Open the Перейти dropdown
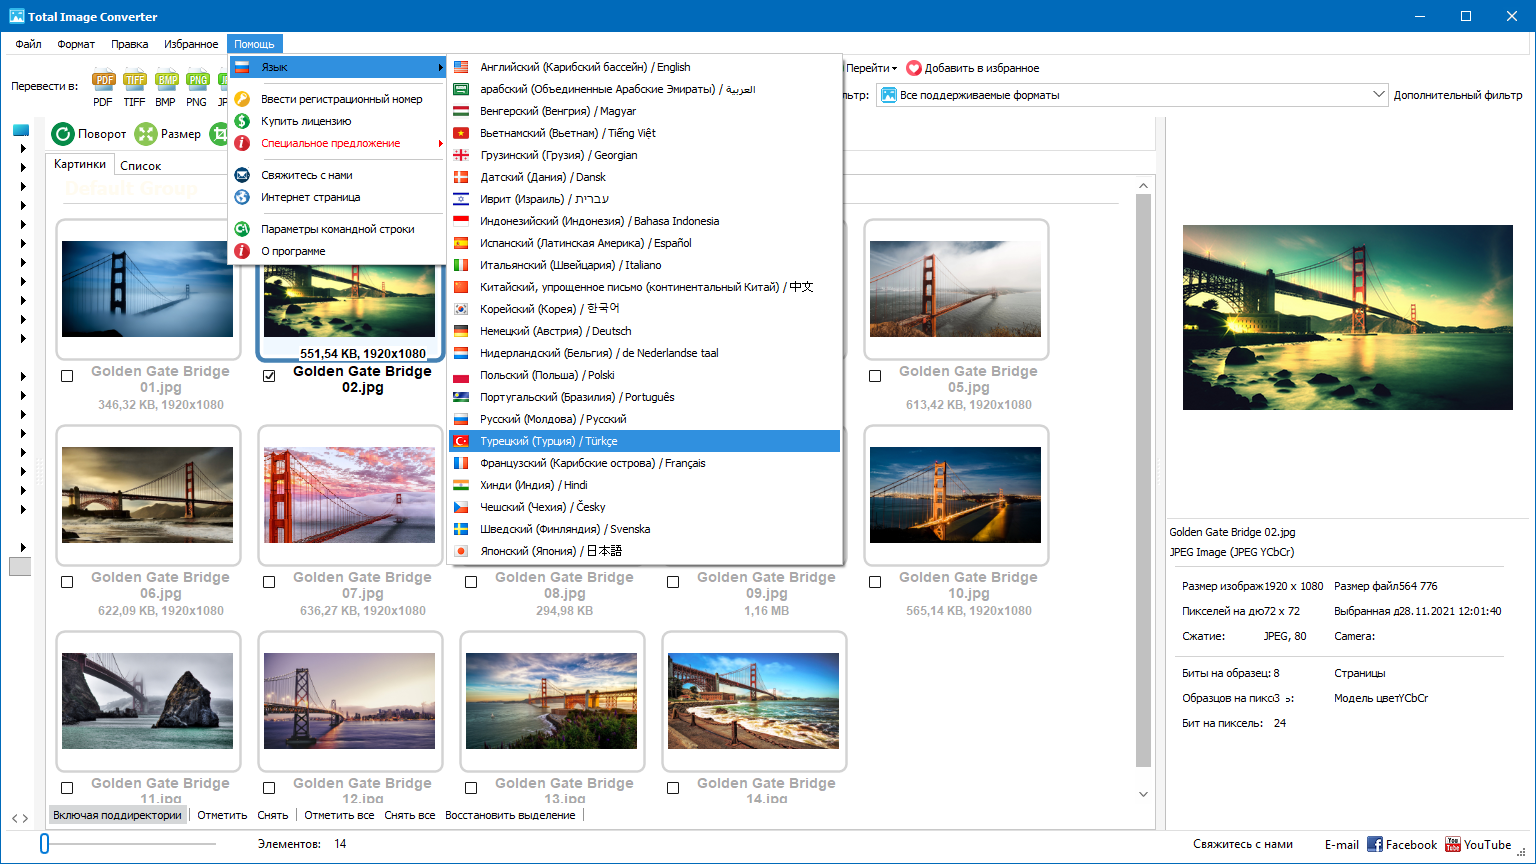This screenshot has width=1536, height=864. click(x=871, y=68)
